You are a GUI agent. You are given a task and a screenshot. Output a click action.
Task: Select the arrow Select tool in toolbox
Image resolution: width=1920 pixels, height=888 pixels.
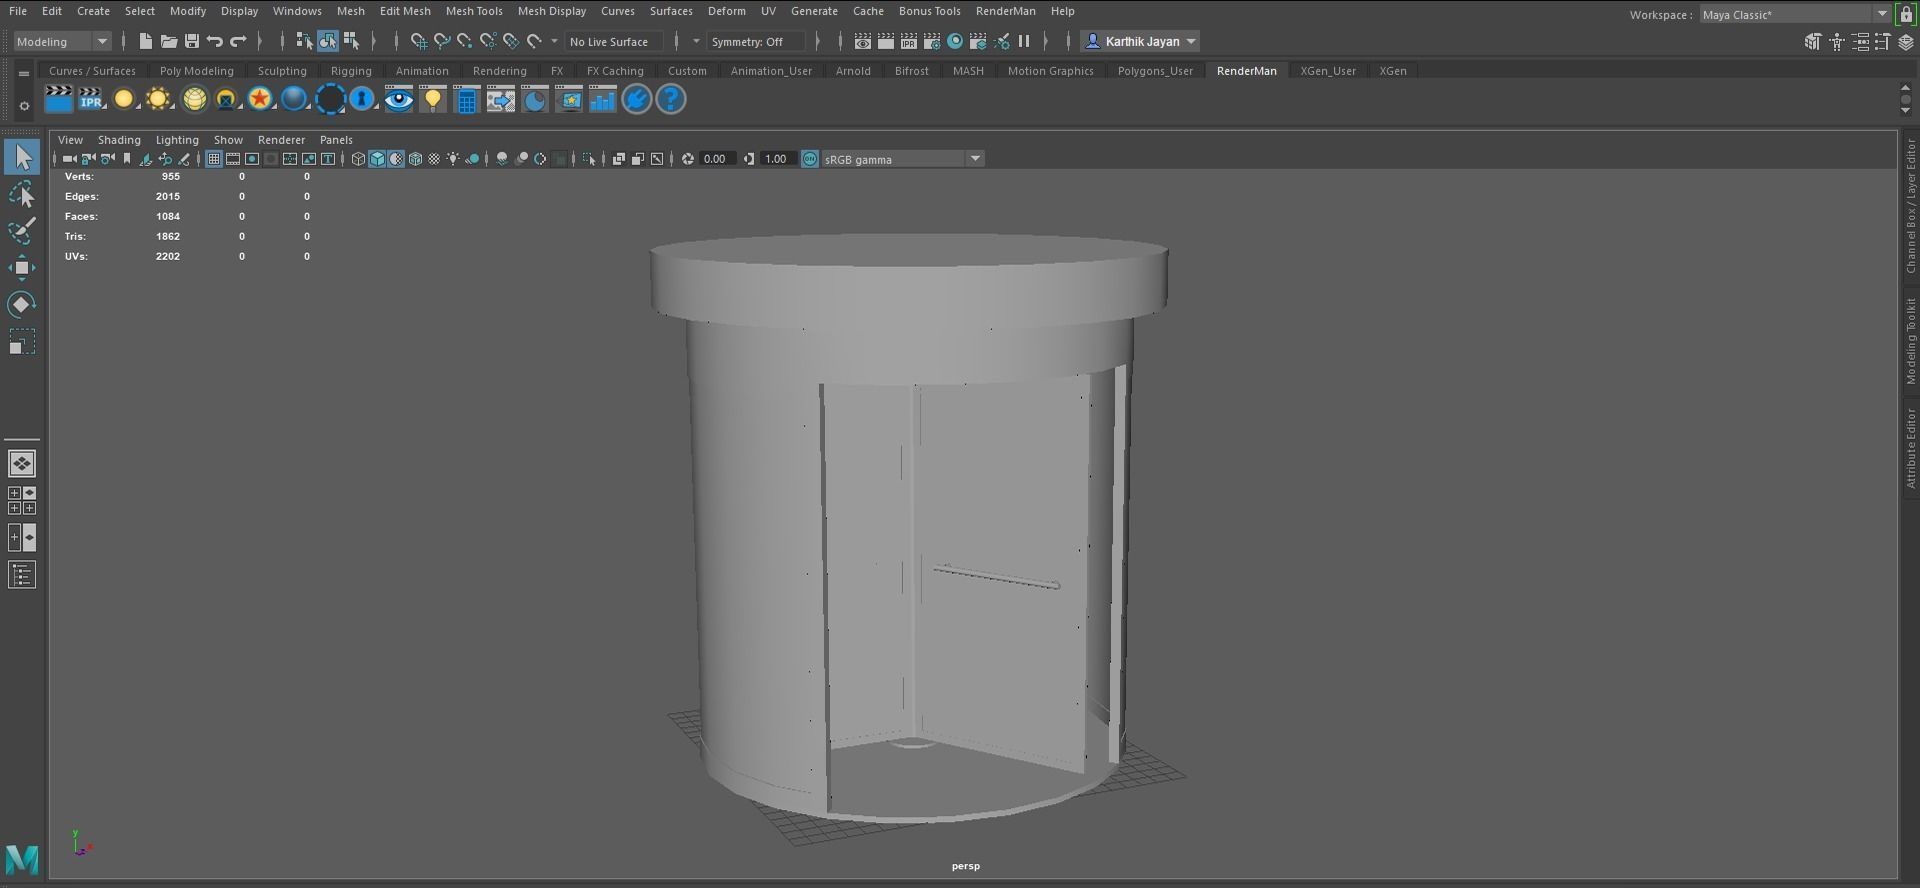pyautogui.click(x=22, y=157)
